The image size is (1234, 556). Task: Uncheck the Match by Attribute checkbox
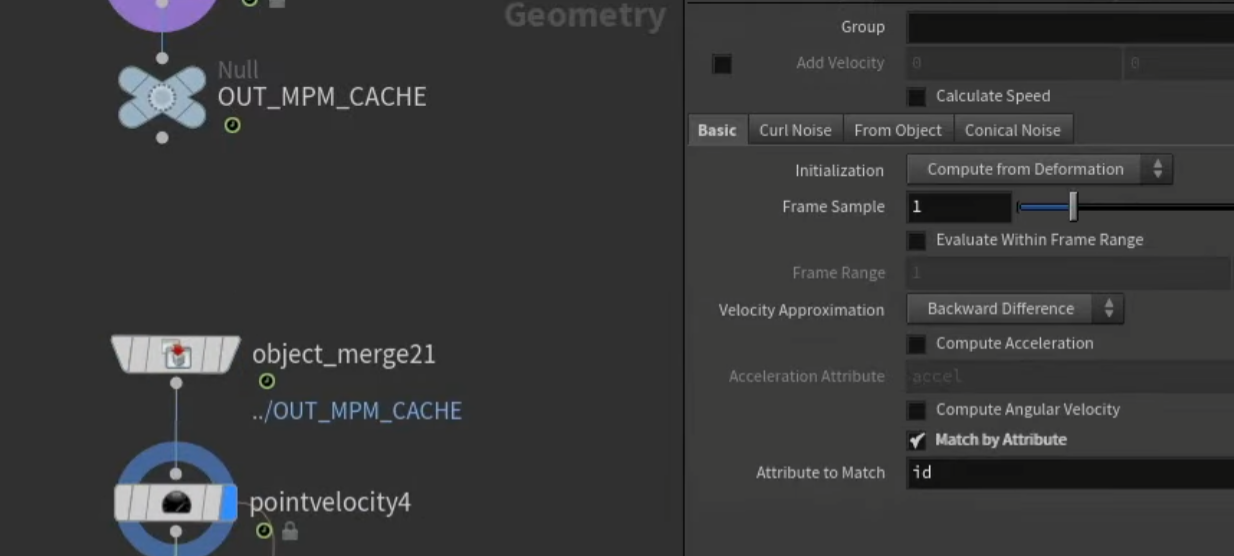tap(916, 440)
